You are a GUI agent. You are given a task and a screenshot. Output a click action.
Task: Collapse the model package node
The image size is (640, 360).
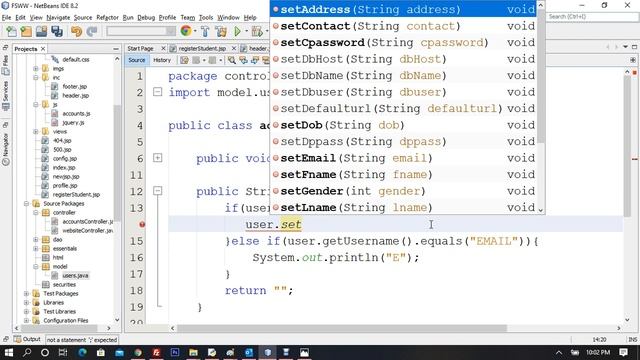tap(36, 267)
